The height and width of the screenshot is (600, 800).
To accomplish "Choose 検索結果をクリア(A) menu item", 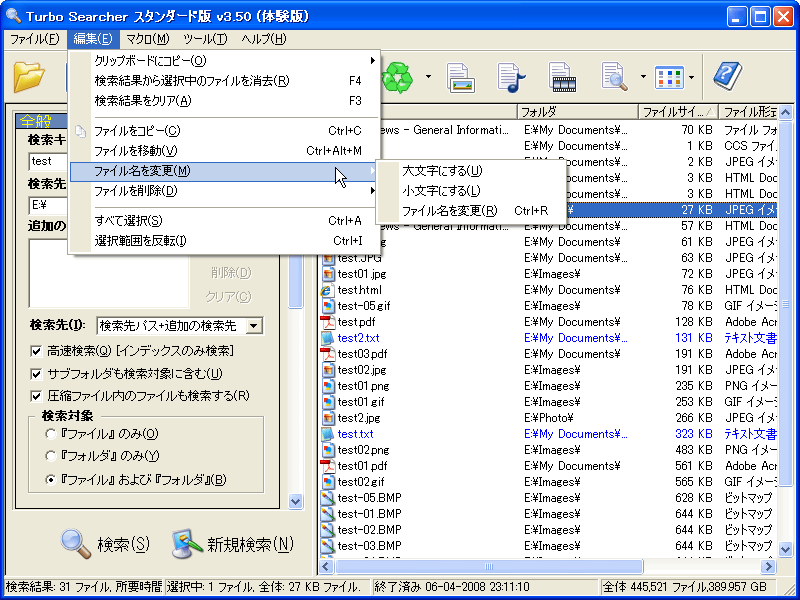I will pos(224,101).
